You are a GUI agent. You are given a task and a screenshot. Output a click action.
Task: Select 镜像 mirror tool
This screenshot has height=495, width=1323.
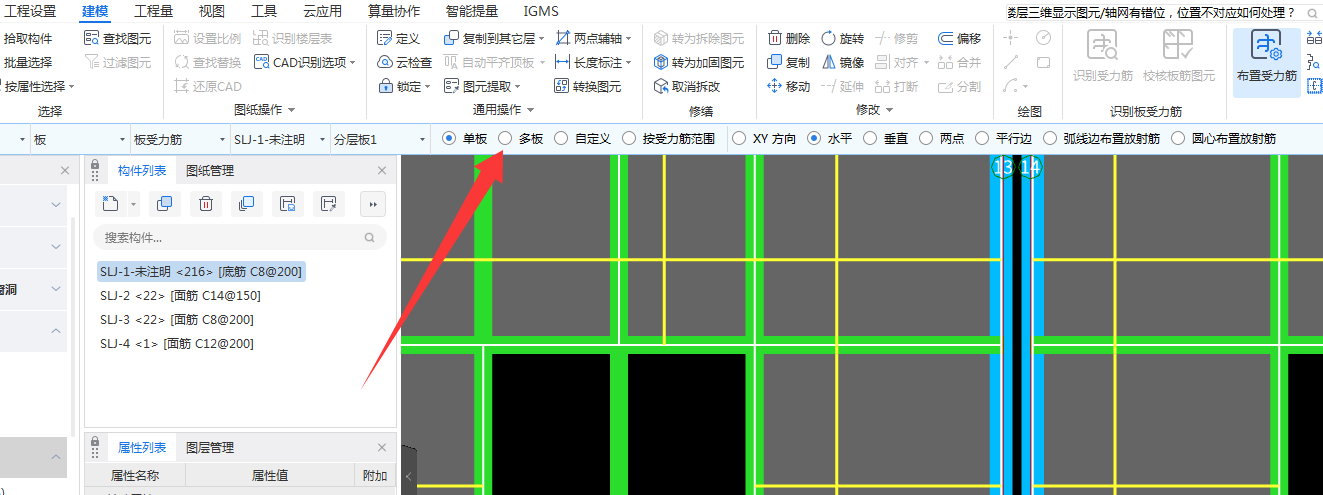click(842, 62)
